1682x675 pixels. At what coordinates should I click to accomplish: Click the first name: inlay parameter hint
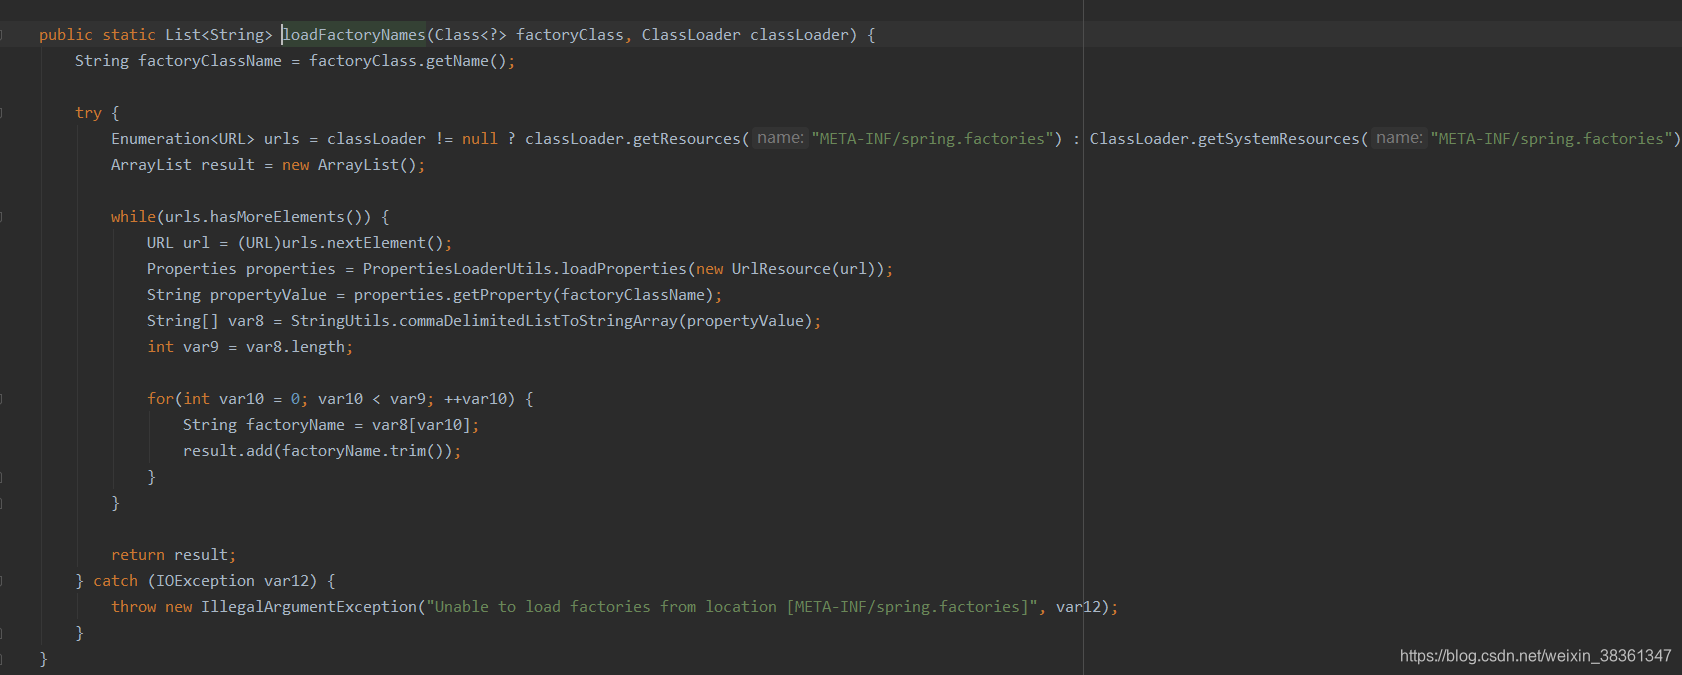(x=780, y=138)
